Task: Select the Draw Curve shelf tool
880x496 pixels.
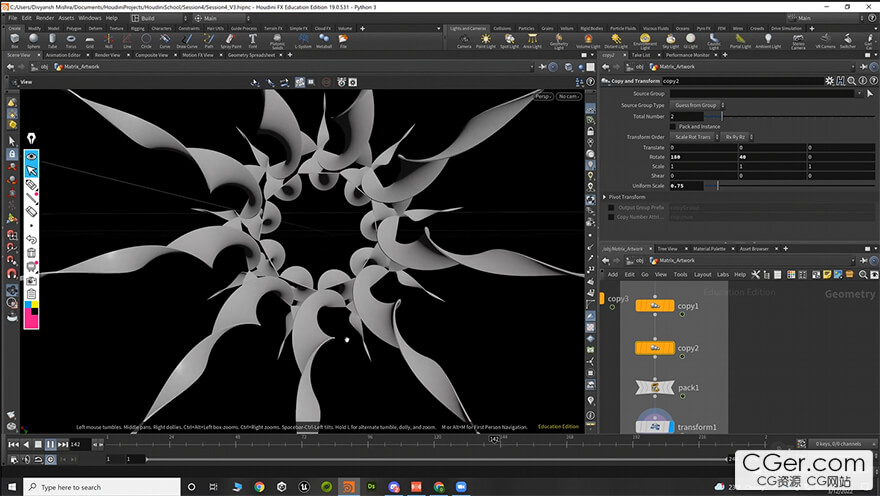Action: click(x=187, y=40)
